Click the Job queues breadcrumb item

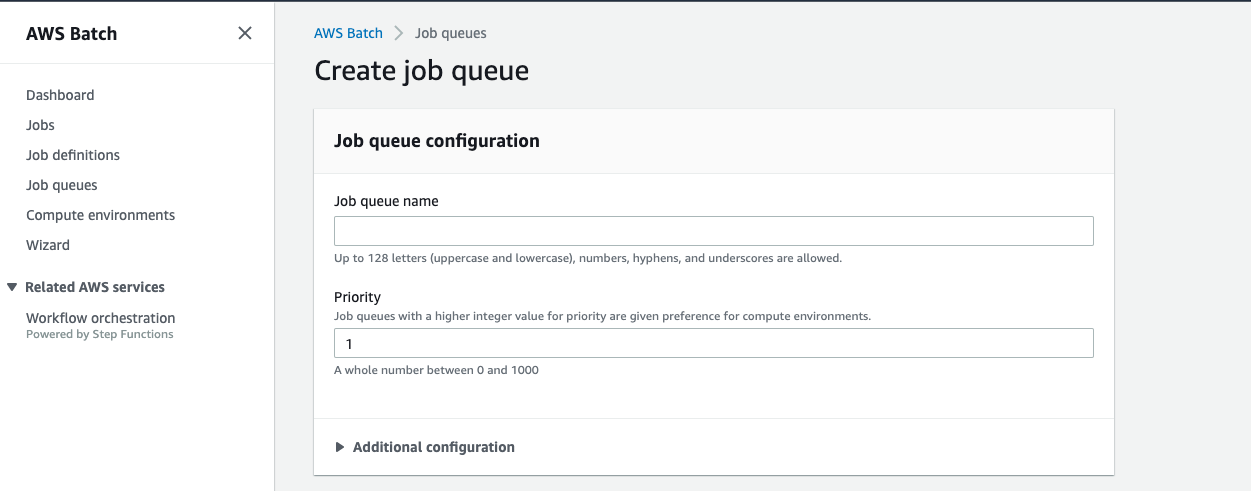(x=451, y=33)
